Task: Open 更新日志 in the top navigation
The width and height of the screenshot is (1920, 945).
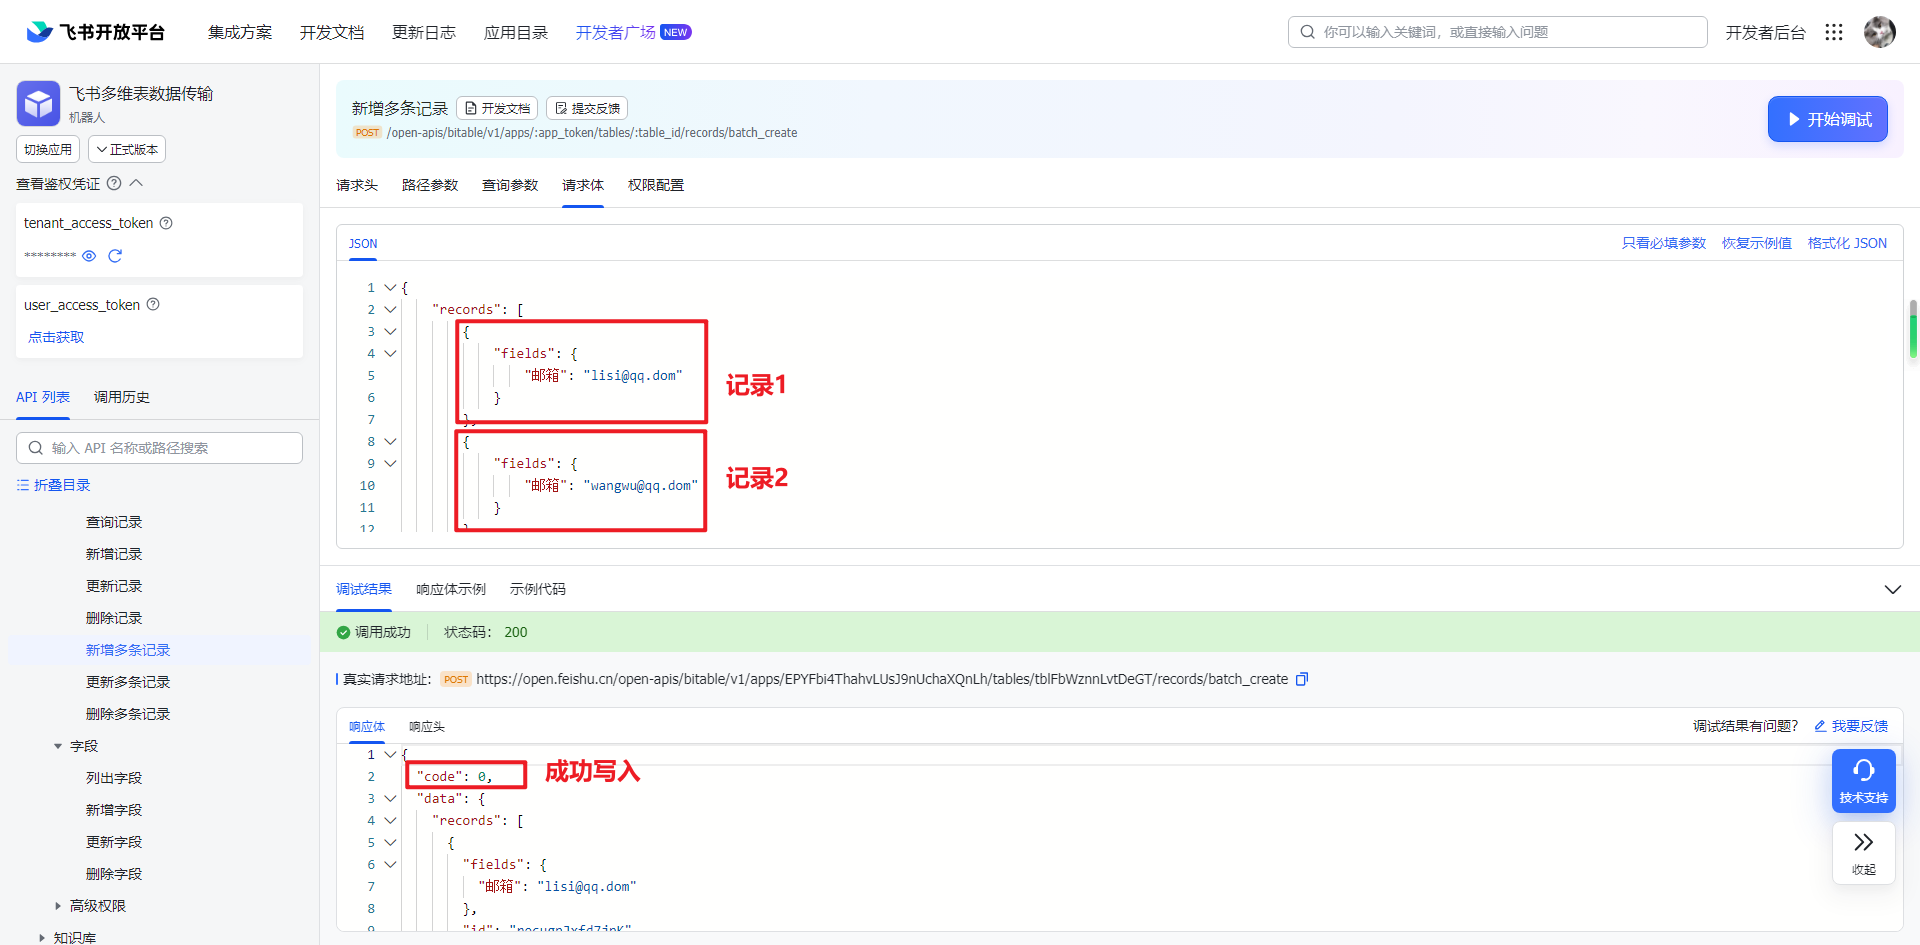Action: [424, 32]
